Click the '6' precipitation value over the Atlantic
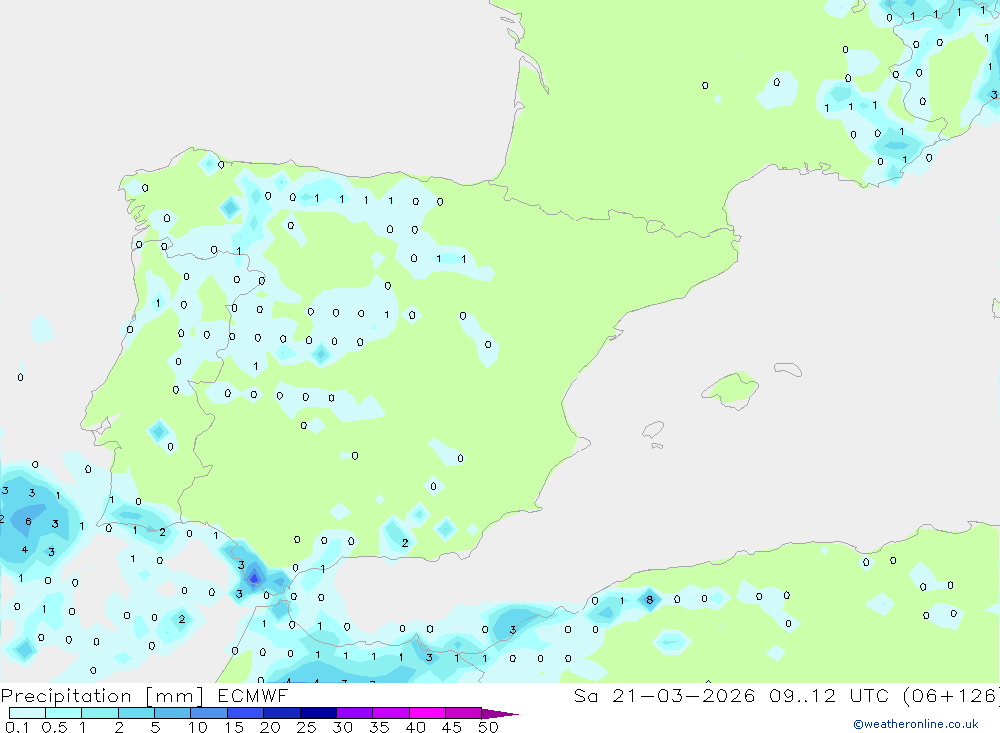Viewport: 1000px width, 733px height. [x=28, y=522]
